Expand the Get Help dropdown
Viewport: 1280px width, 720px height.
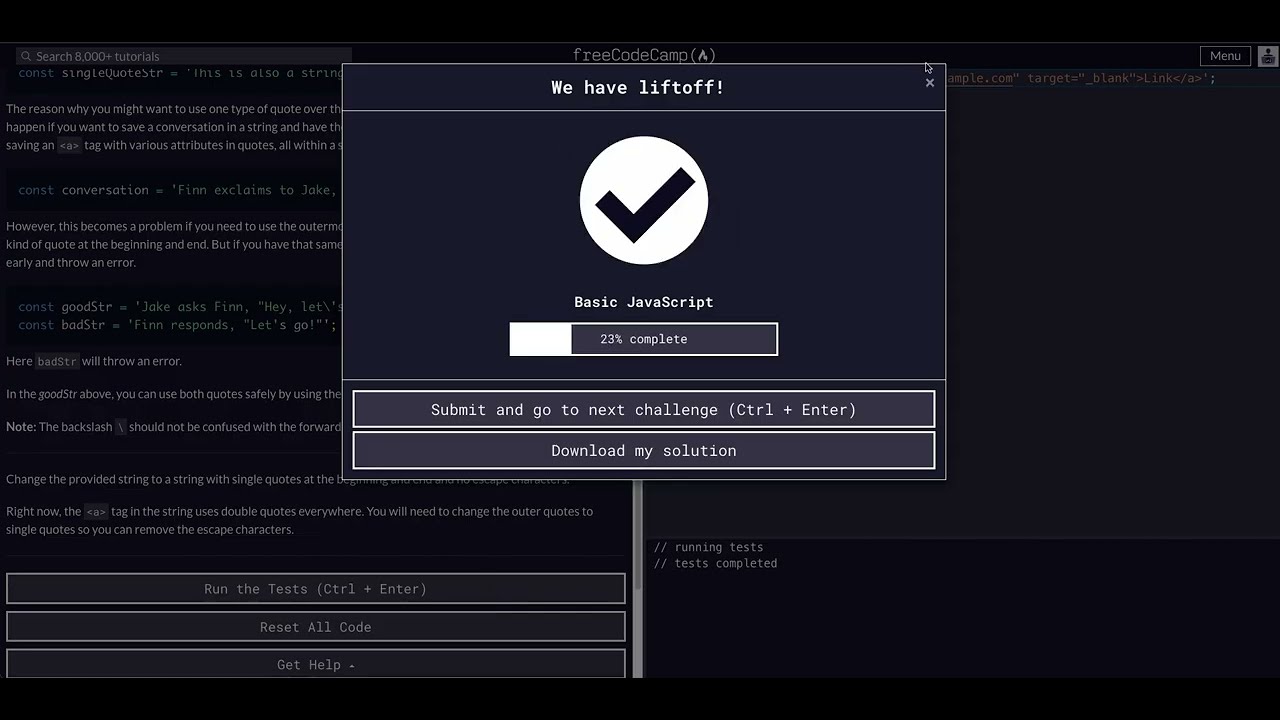click(316, 664)
